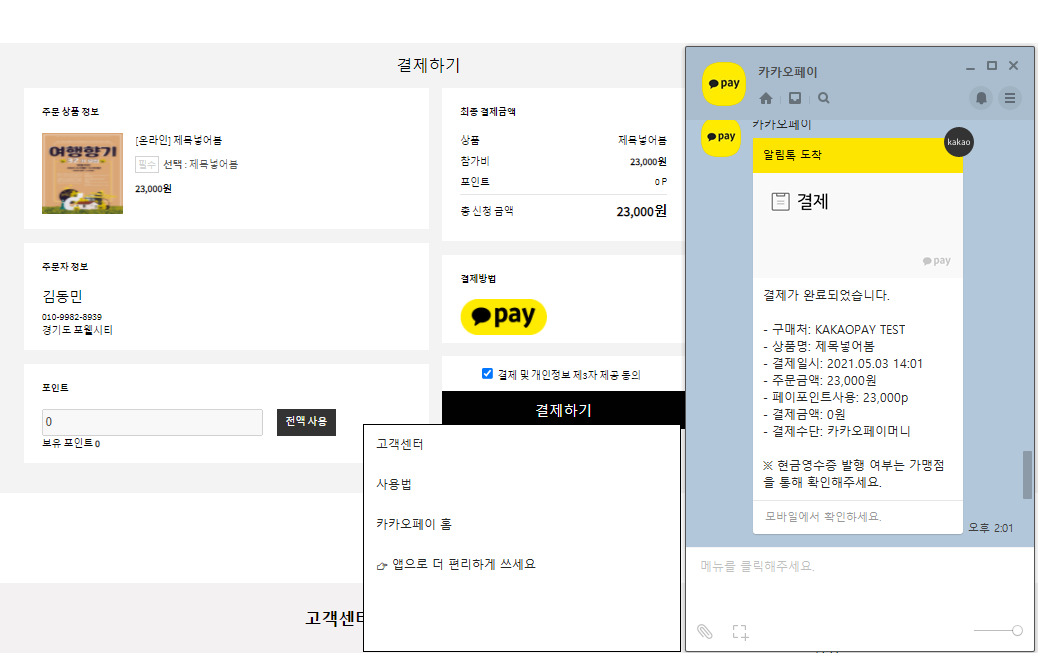Click the 참가비 23,000원 value
The height and width of the screenshot is (653, 1038).
(648, 162)
